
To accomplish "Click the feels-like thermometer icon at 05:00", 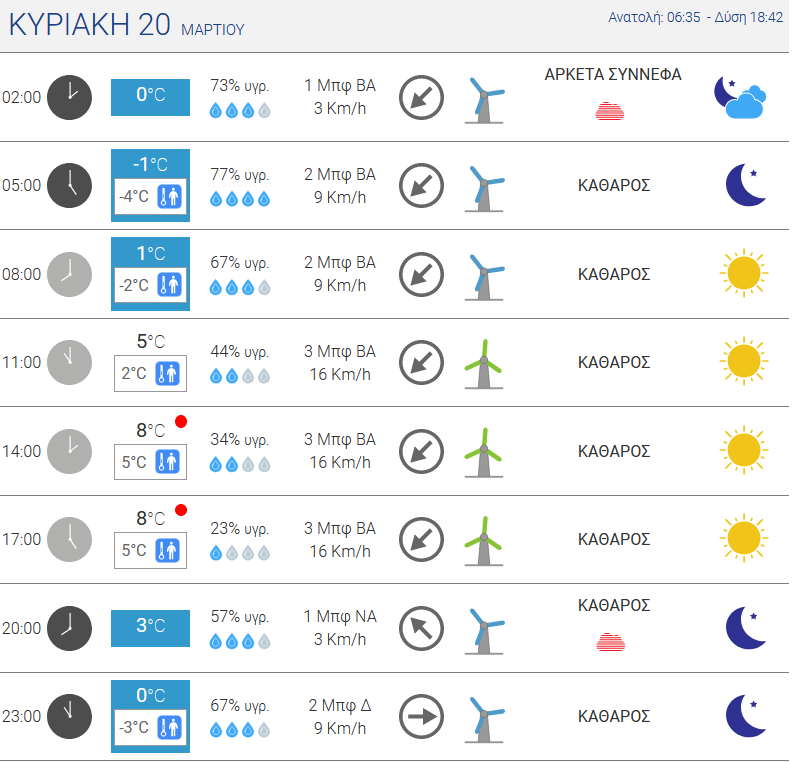I will (169, 196).
